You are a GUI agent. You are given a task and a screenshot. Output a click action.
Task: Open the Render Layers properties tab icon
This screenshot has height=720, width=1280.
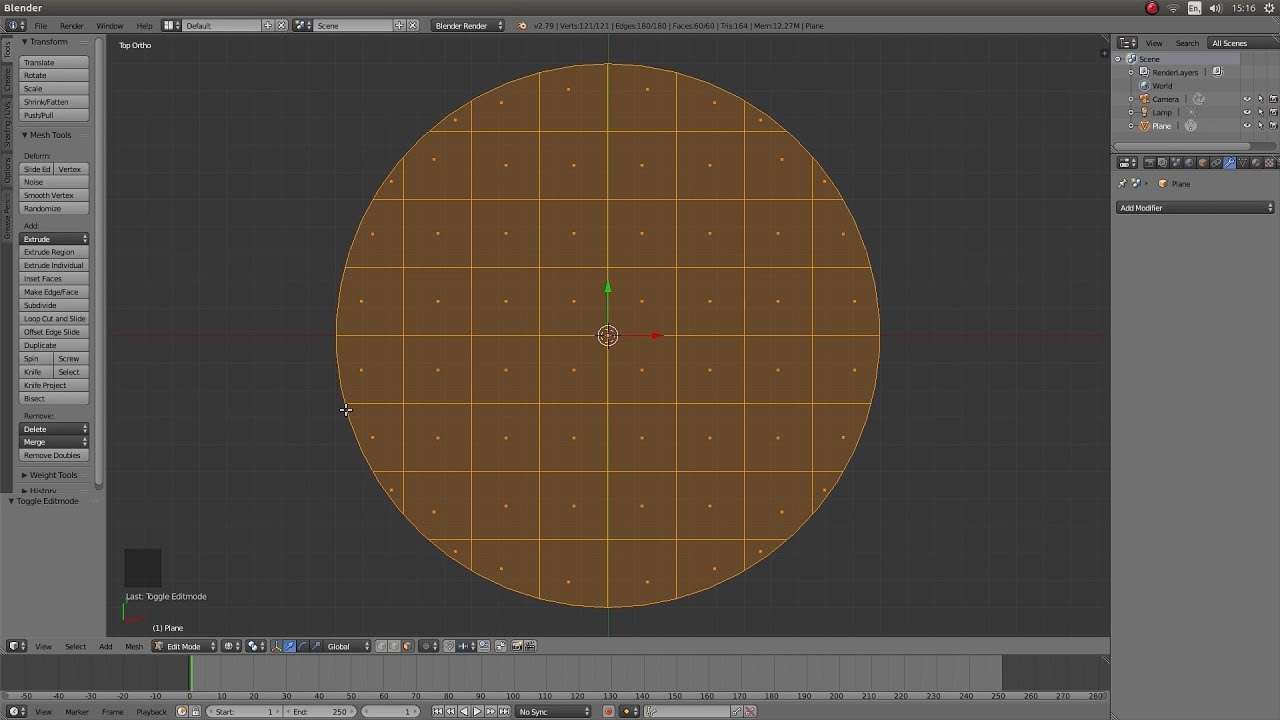click(1162, 162)
